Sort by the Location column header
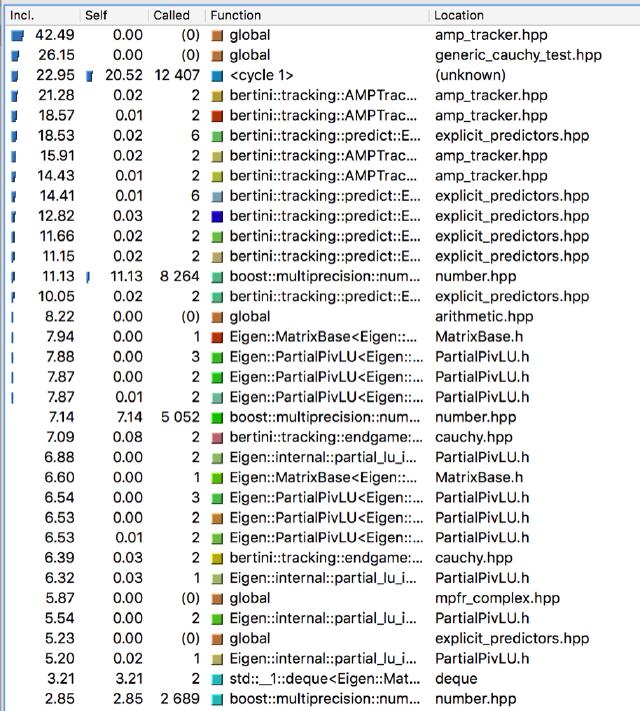Screen dimensions: 640x711 (534, 15)
